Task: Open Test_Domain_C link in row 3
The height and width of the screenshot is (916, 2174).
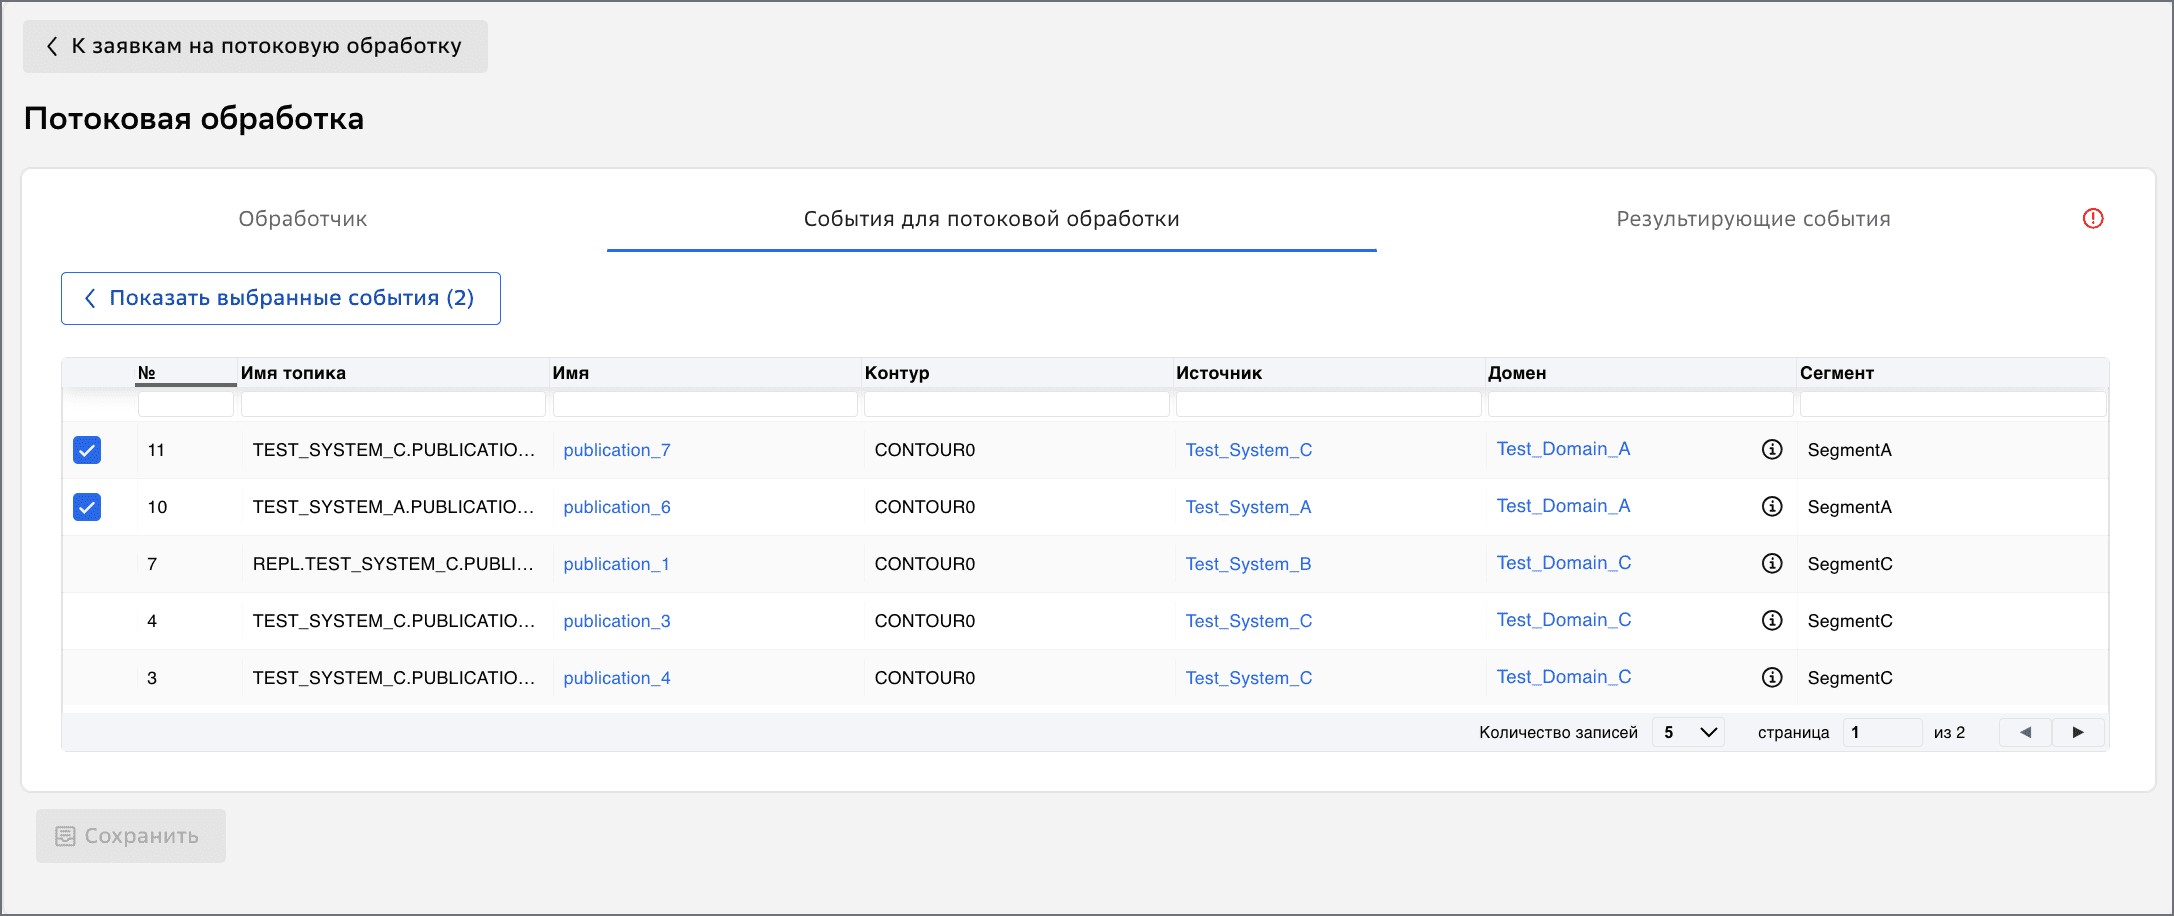Action: click(x=1564, y=677)
